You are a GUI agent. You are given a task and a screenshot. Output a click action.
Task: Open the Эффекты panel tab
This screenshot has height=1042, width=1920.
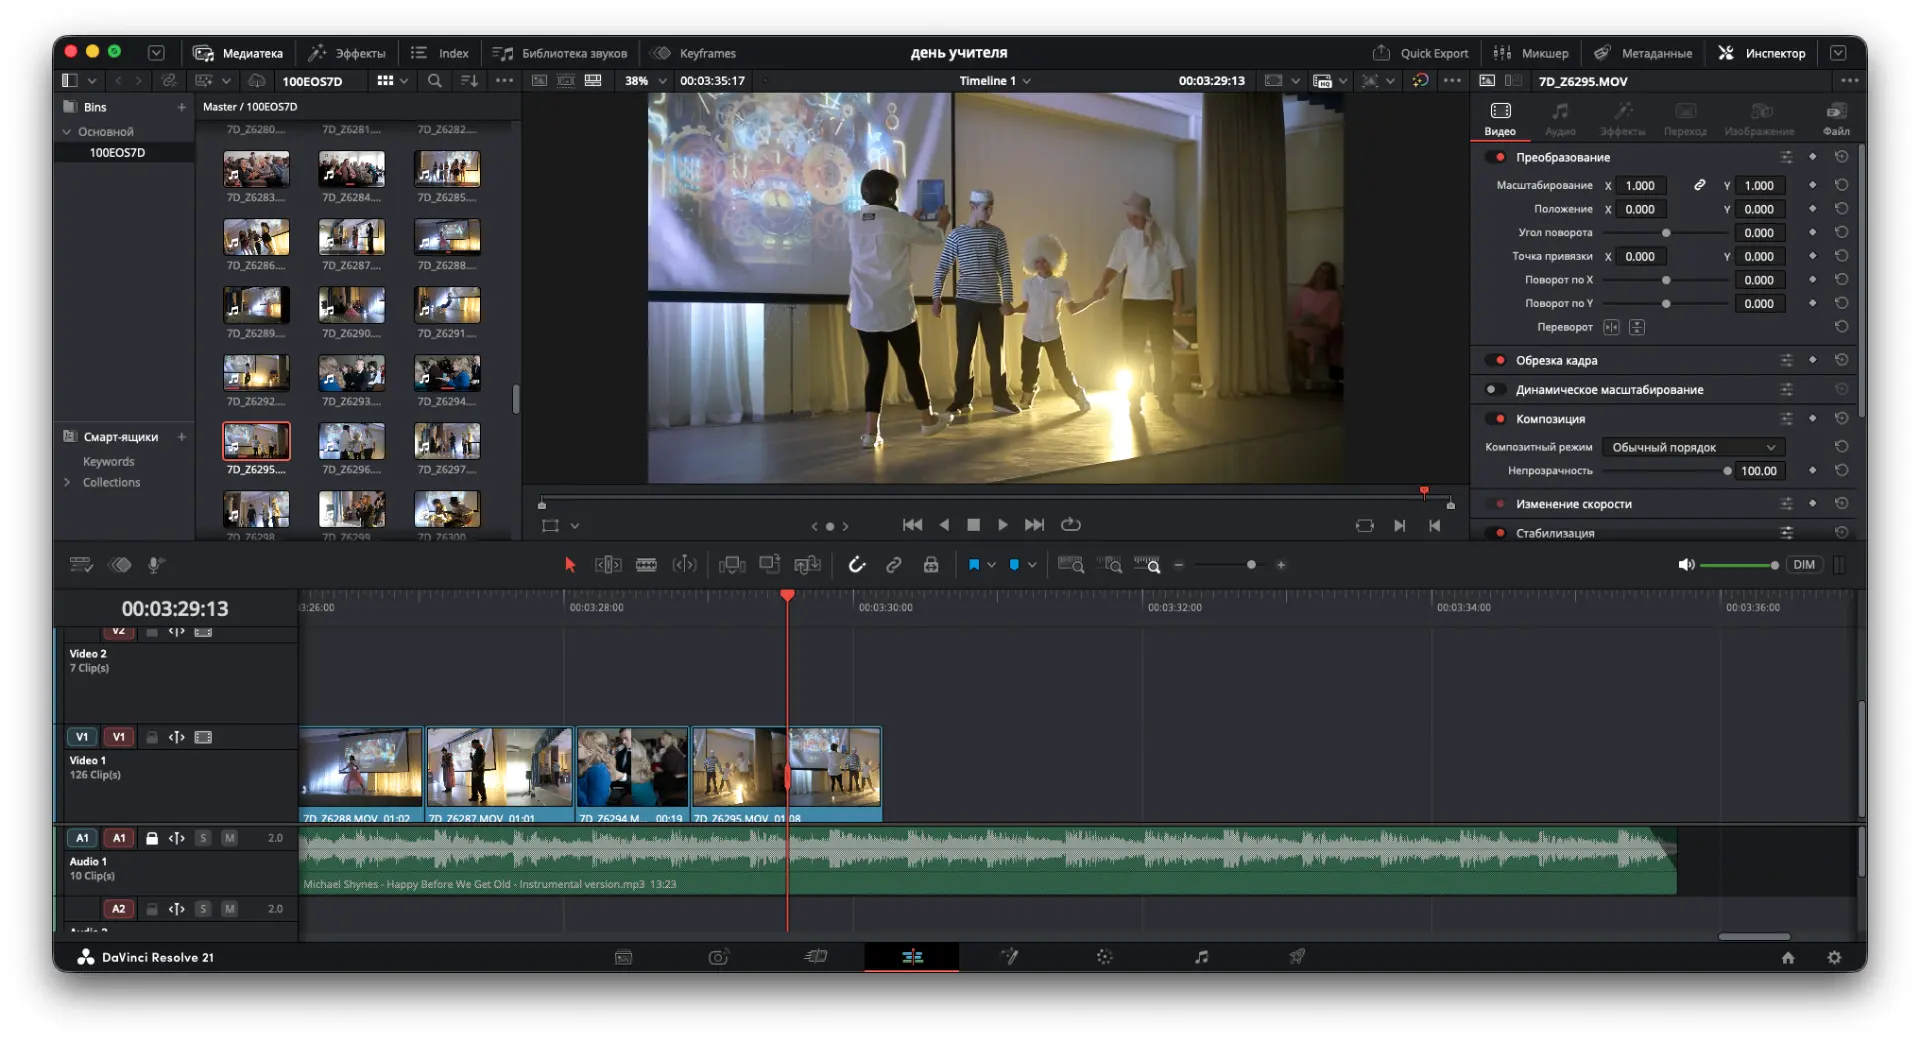pos(347,53)
